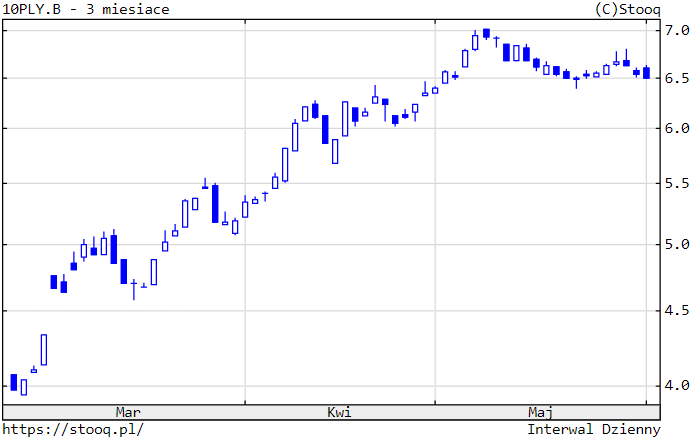Click the 6.0 price axis label

pos(677,128)
